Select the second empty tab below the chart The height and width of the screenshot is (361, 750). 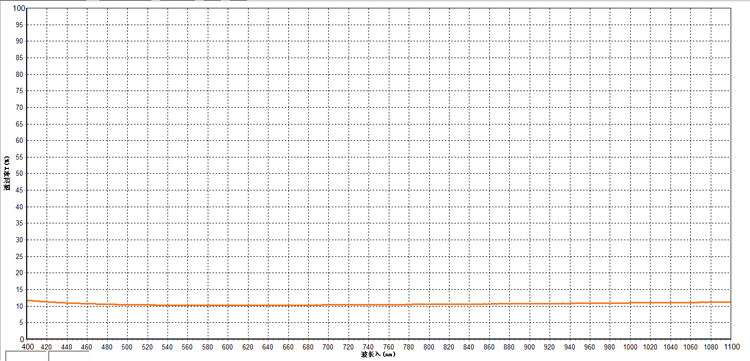69,356
